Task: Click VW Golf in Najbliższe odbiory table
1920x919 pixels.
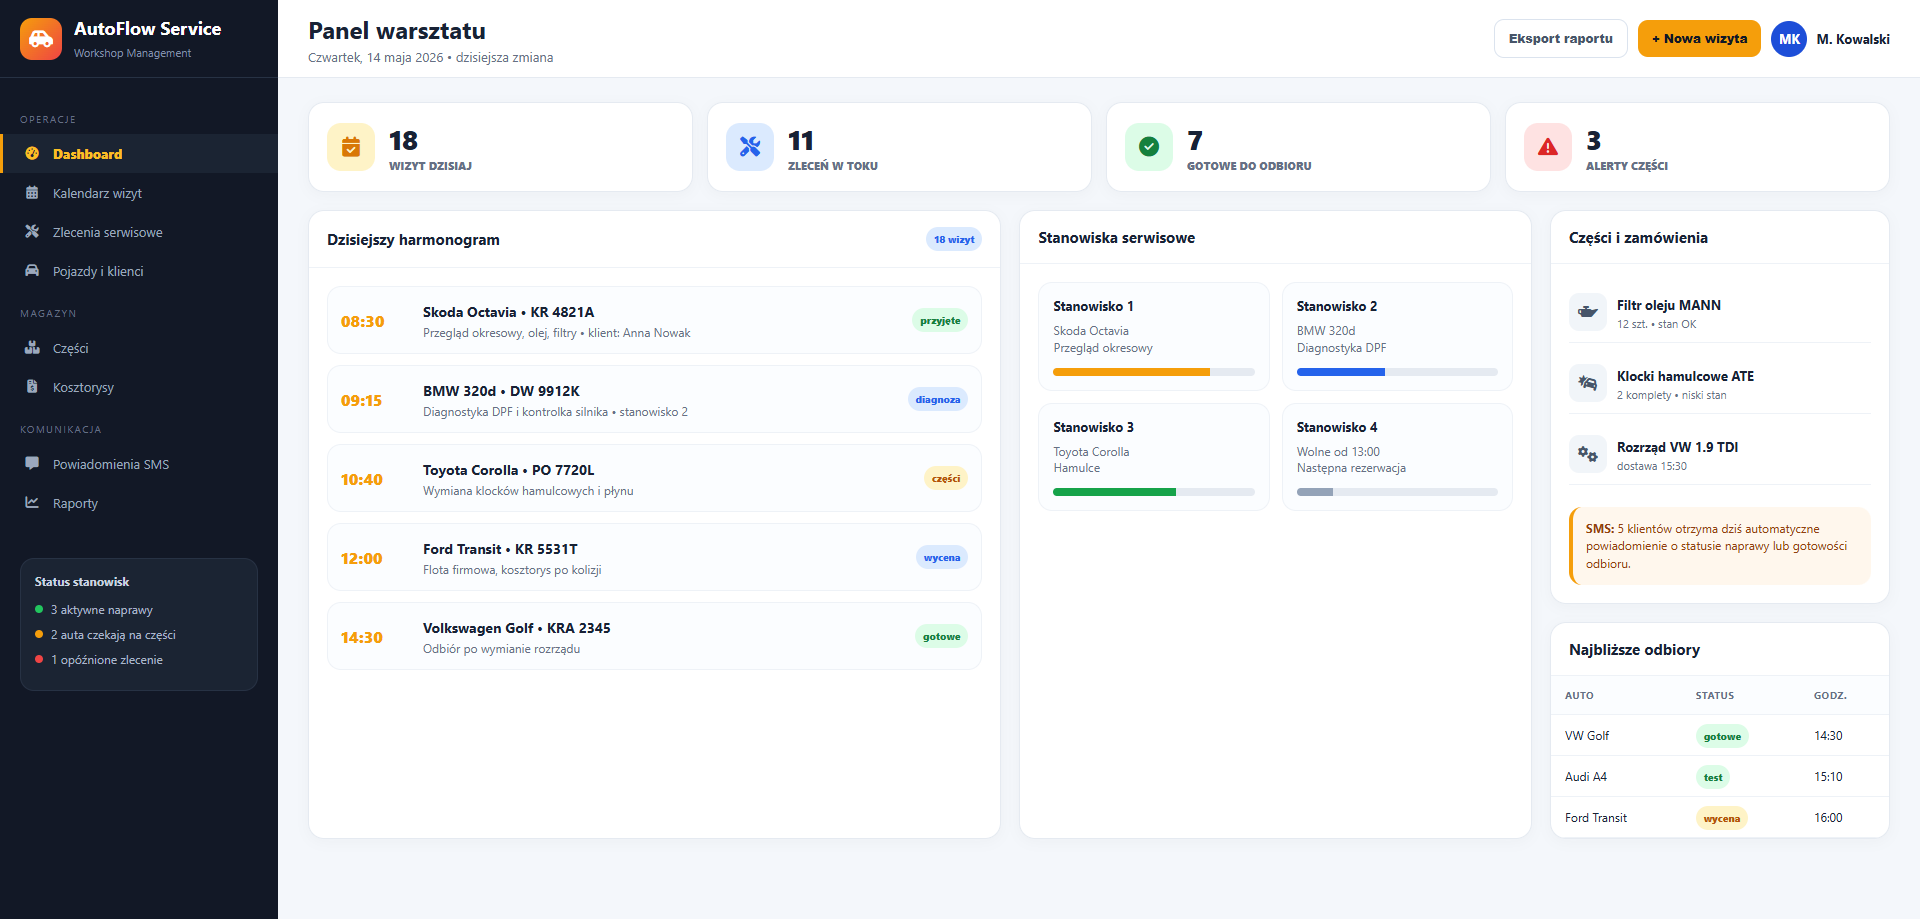Action: (1587, 736)
